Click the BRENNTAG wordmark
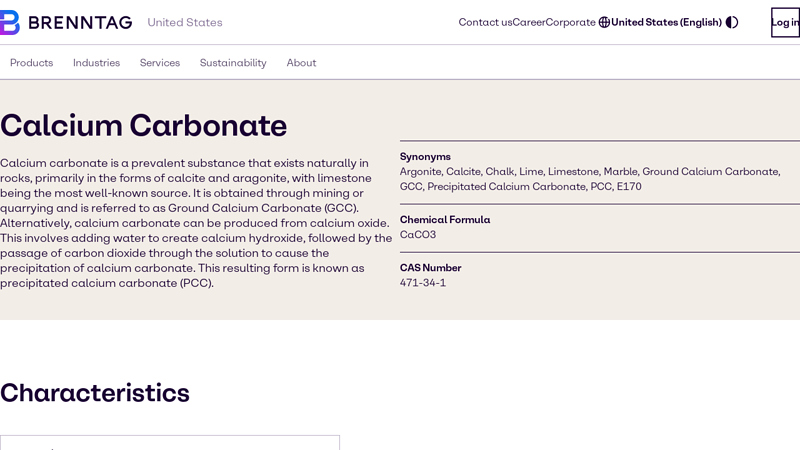800x450 pixels. point(80,22)
